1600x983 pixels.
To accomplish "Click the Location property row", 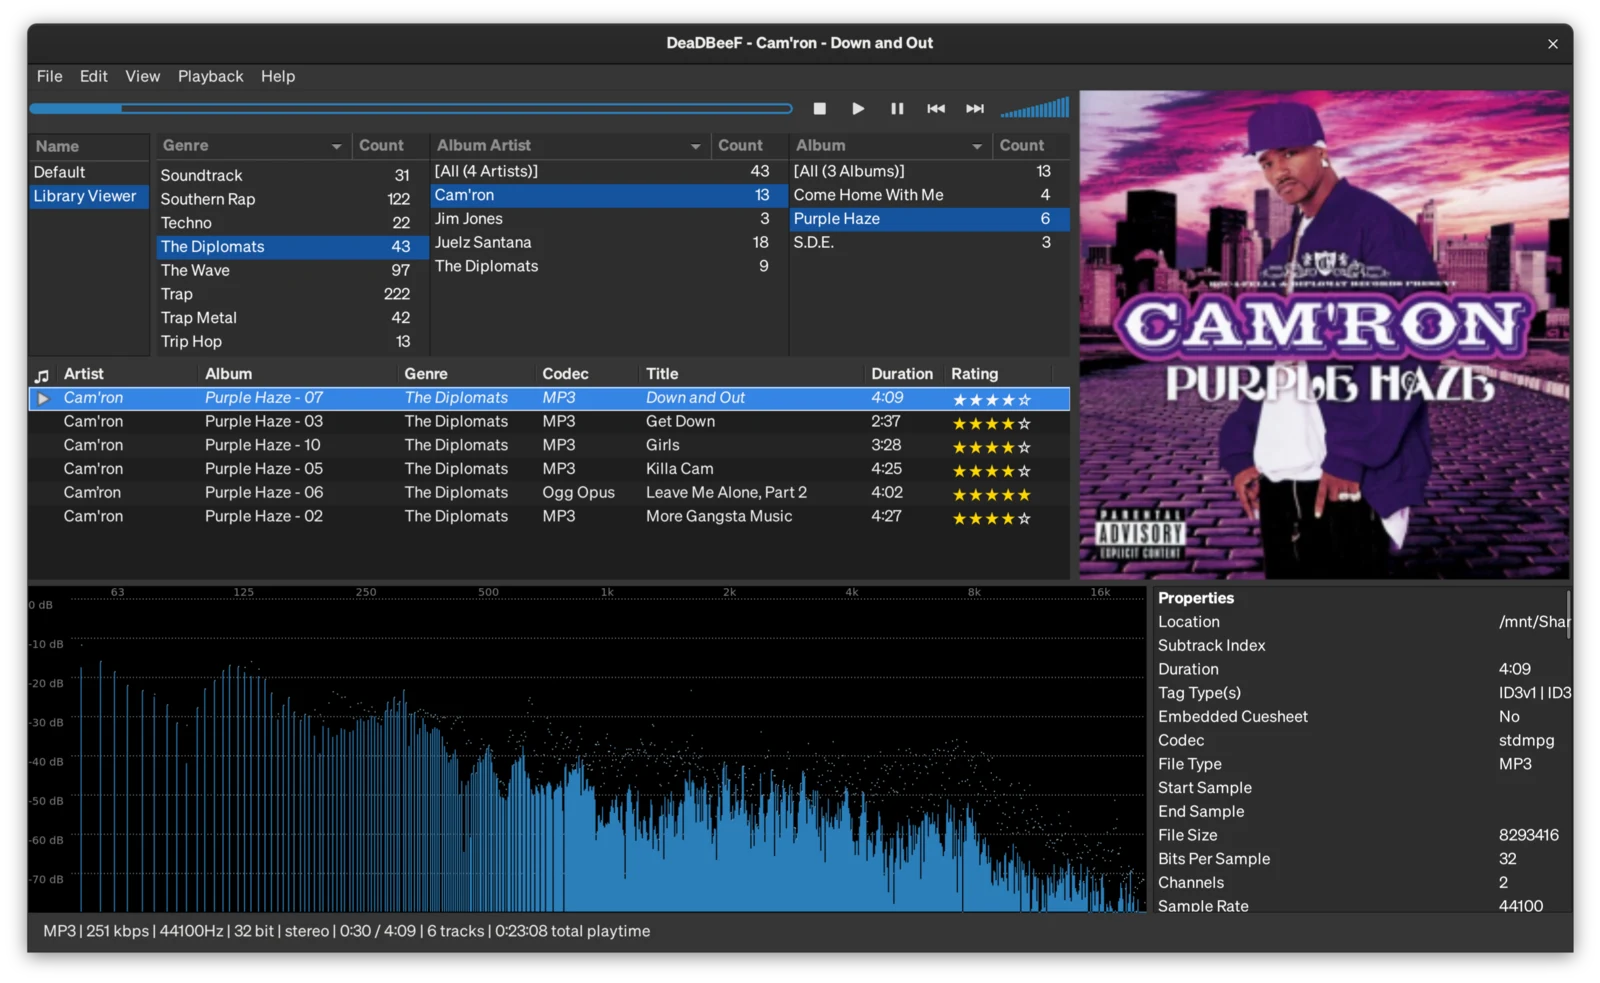I will [1363, 622].
